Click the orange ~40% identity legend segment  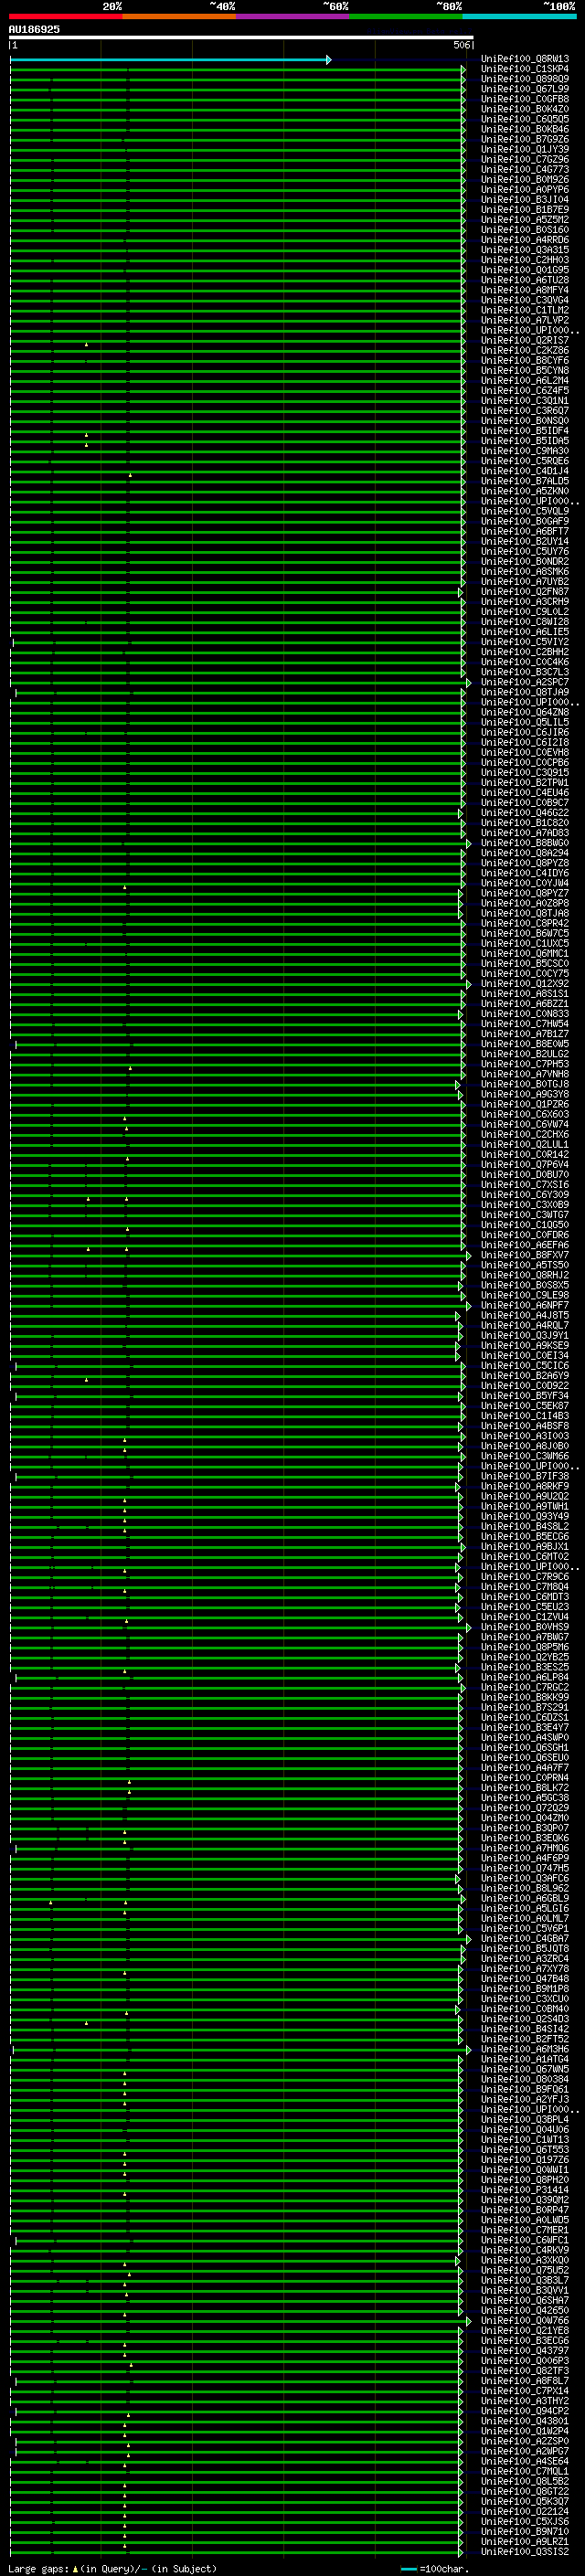[x=179, y=16]
